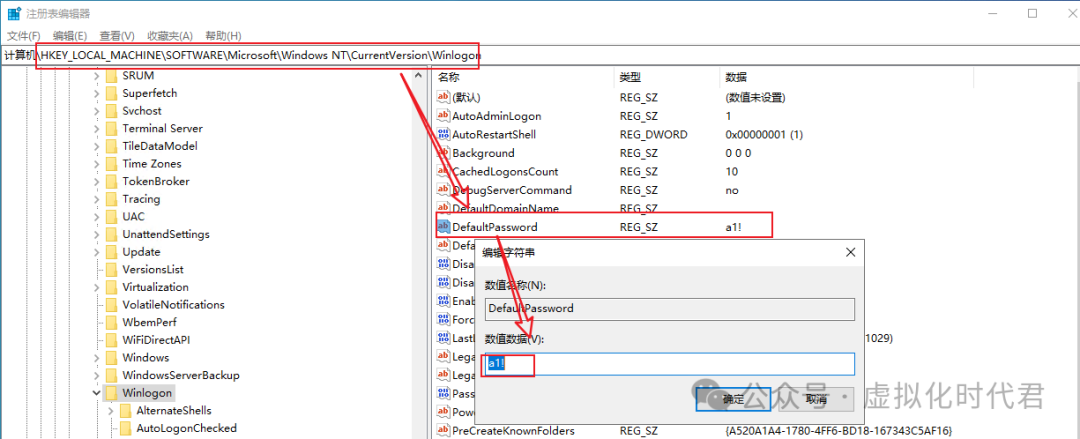Select the AutoLogonChecked folder icon
This screenshot has width=1080, height=439.
pyautogui.click(x=125, y=429)
